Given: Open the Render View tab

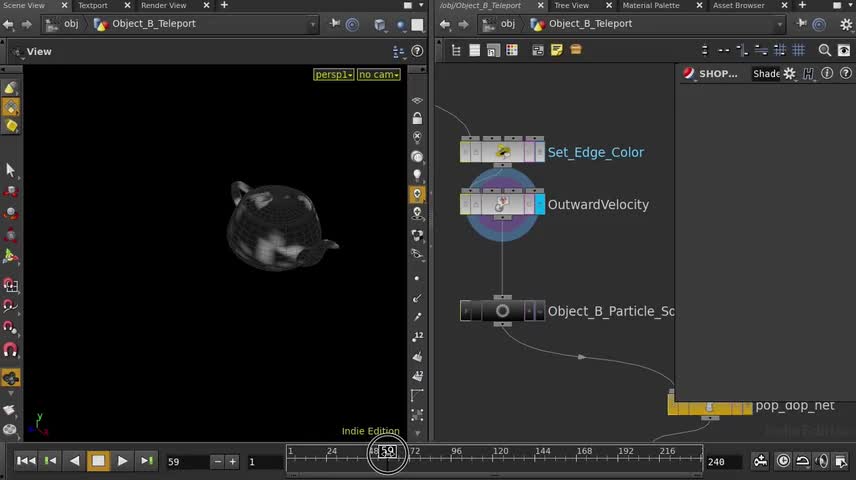Looking at the screenshot, I should click(x=164, y=5).
